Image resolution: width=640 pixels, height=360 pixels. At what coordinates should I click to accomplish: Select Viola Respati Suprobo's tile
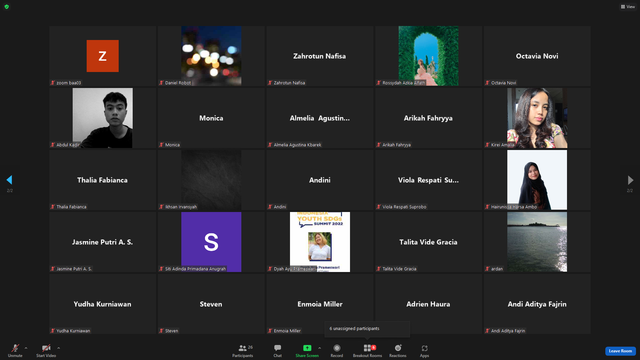coord(428,180)
